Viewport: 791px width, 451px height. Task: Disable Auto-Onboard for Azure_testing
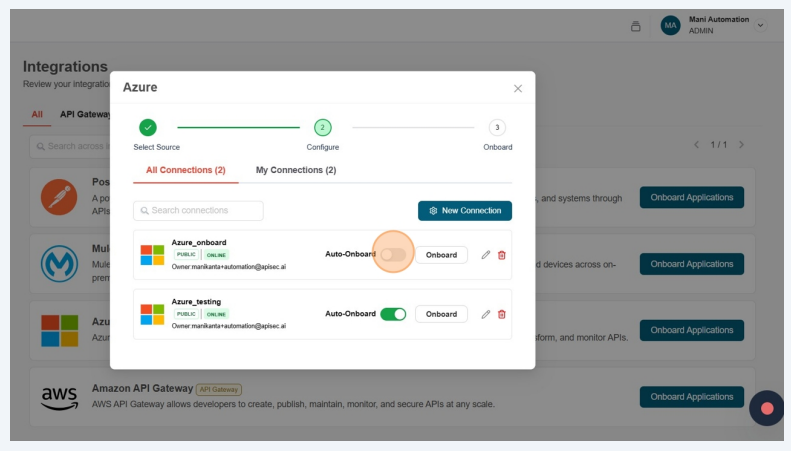[393, 314]
